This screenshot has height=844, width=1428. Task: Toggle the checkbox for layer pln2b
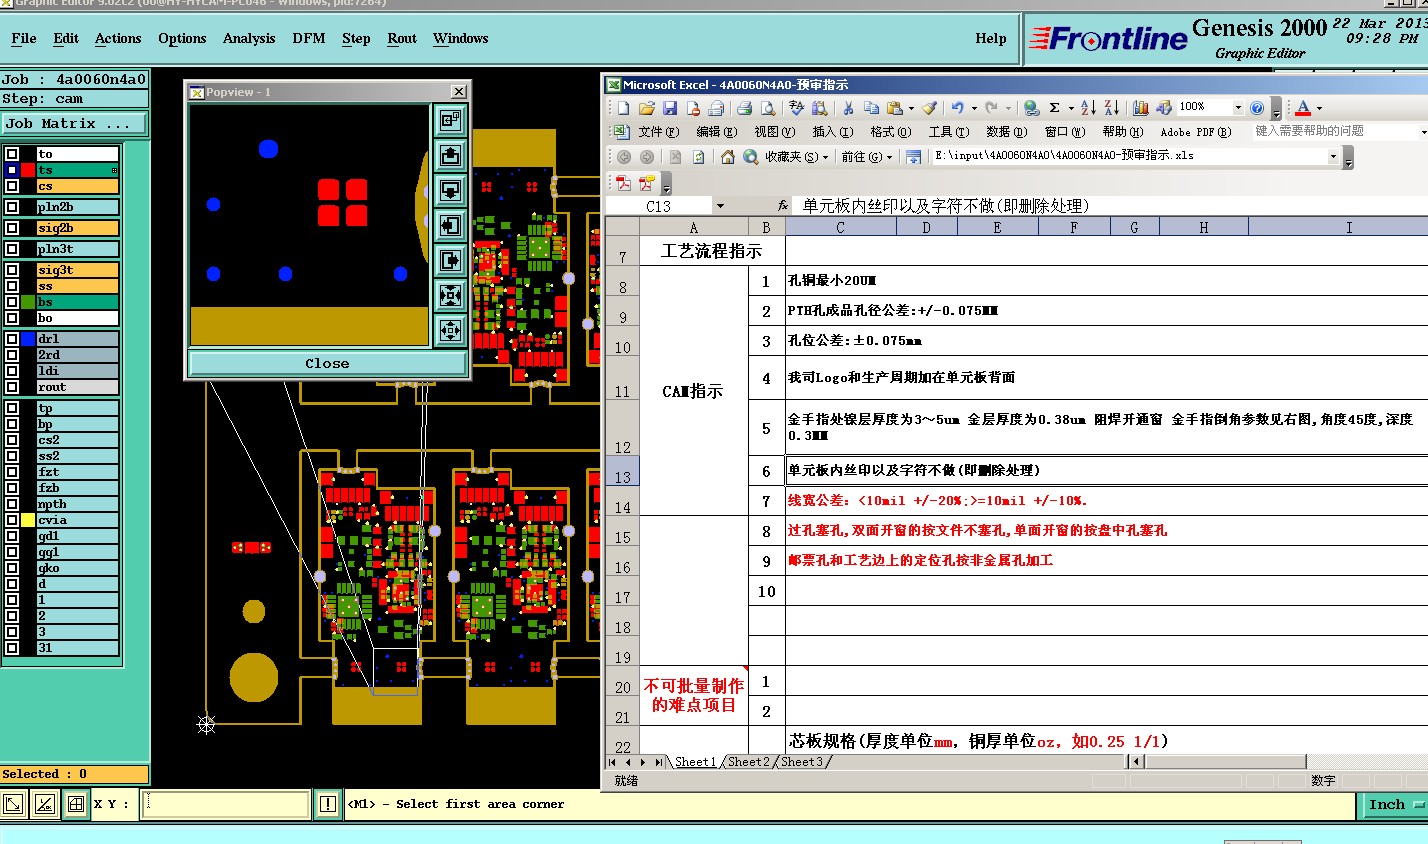click(x=12, y=207)
